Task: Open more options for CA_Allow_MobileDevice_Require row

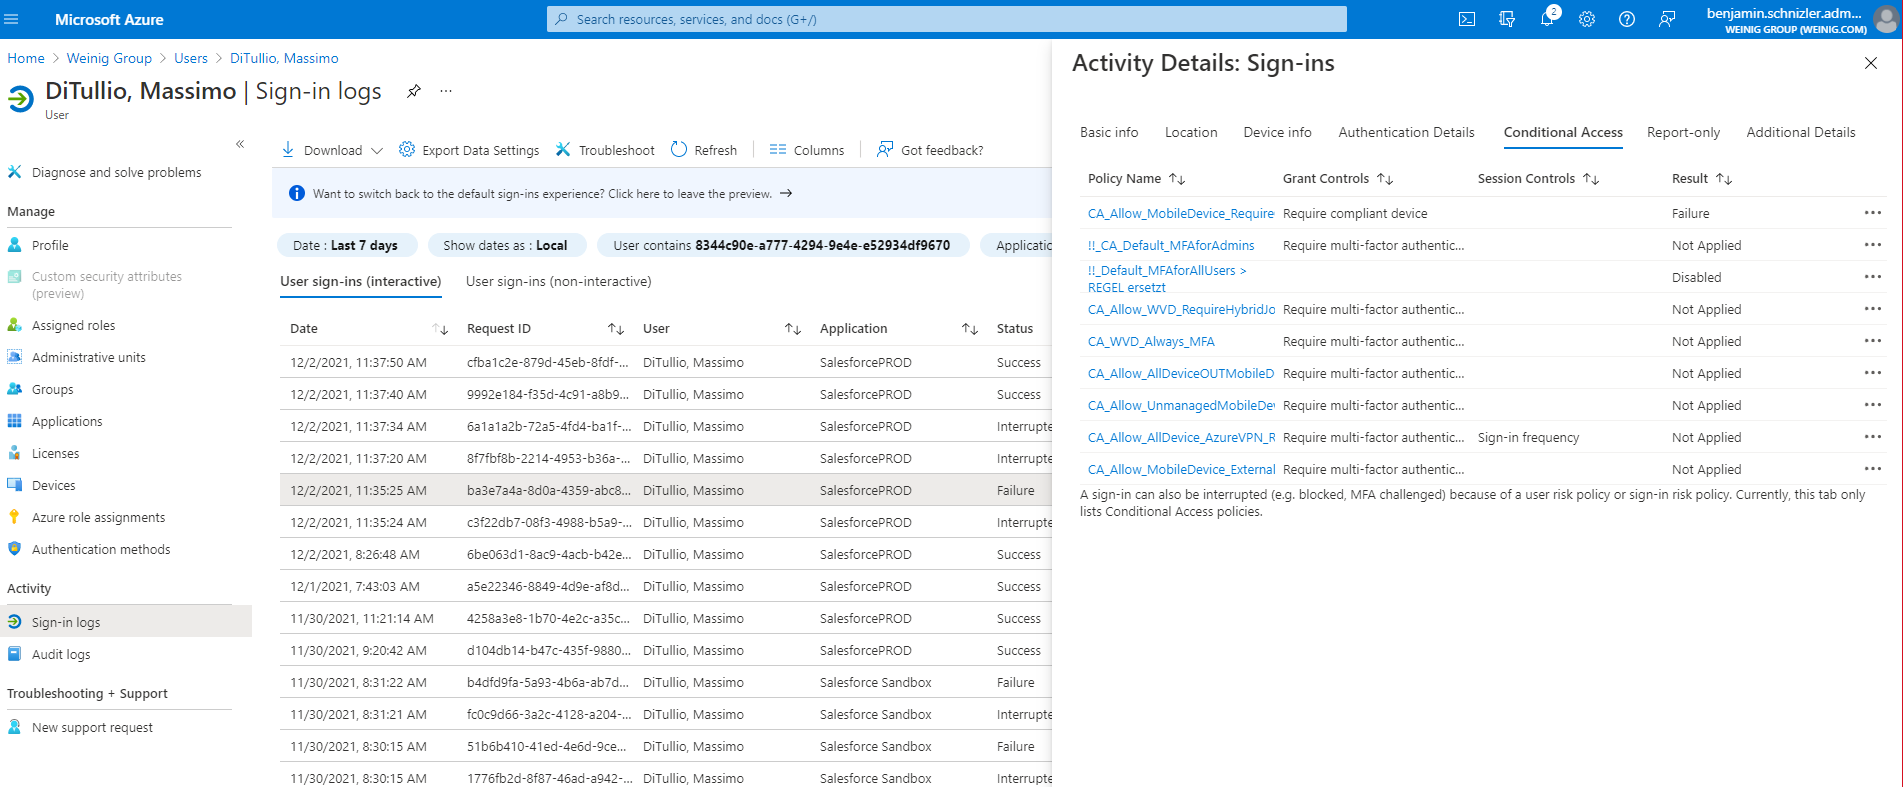Action: click(x=1873, y=213)
